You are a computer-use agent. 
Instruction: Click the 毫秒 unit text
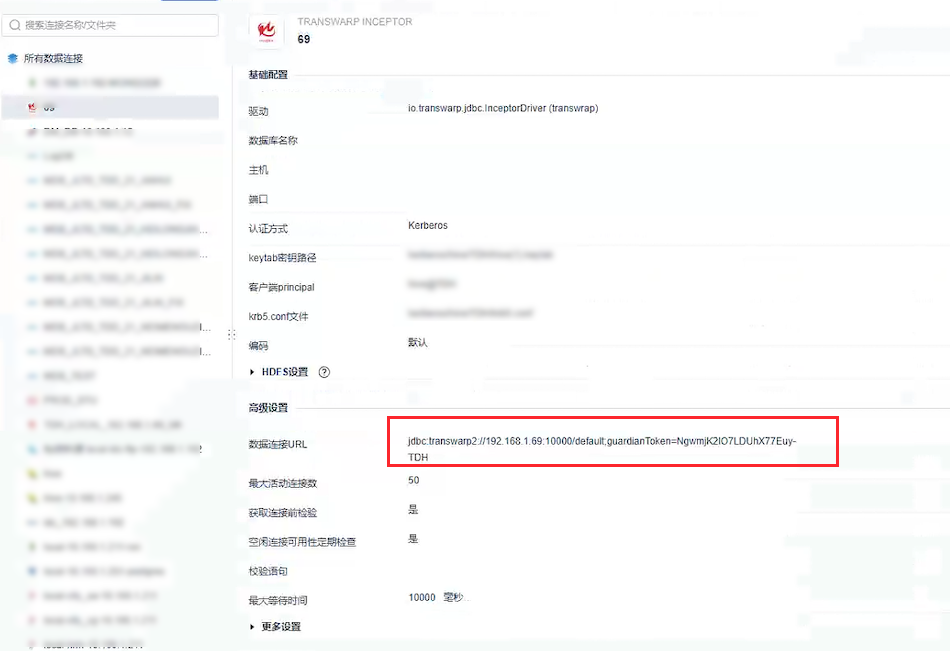453,598
